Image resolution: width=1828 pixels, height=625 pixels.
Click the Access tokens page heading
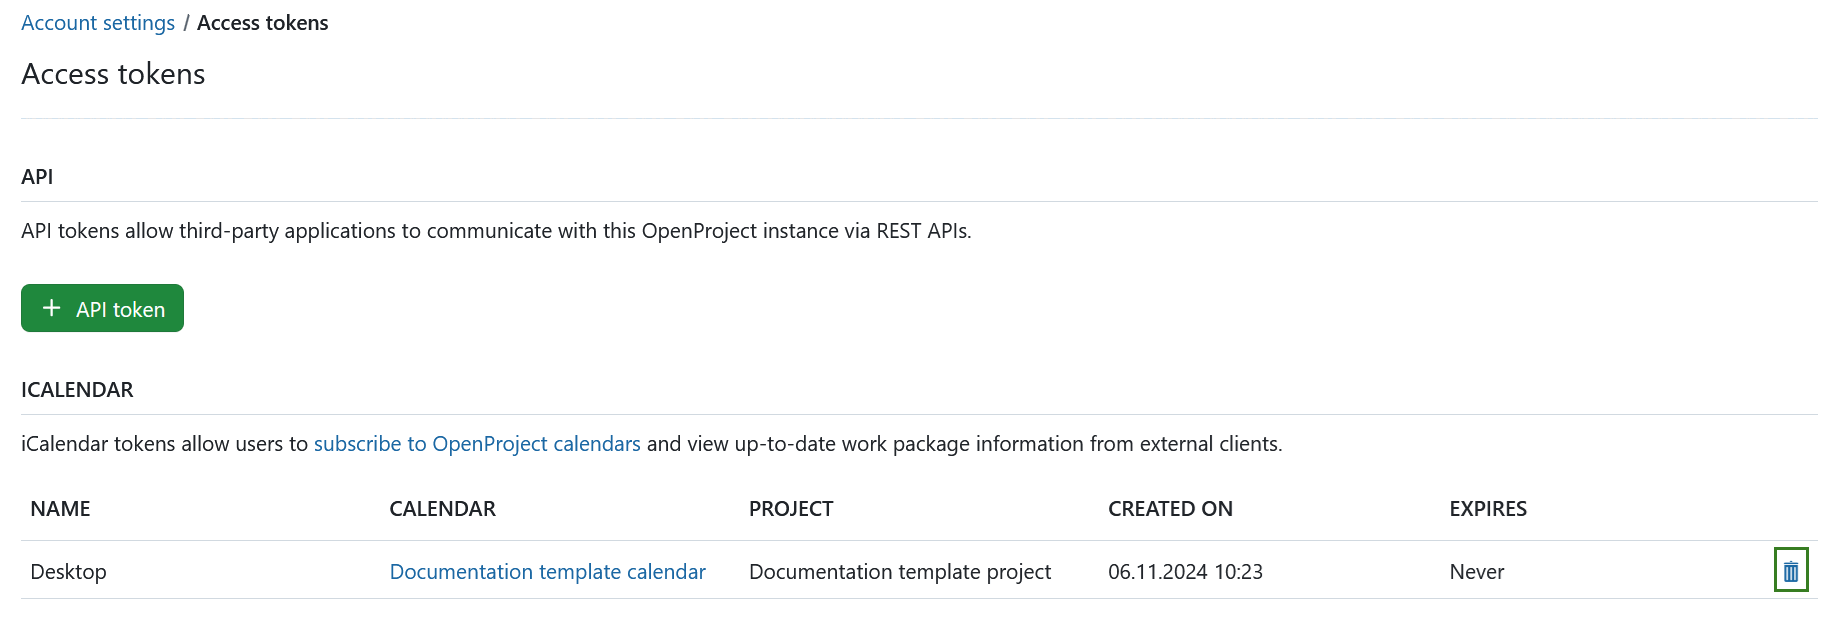point(113,74)
